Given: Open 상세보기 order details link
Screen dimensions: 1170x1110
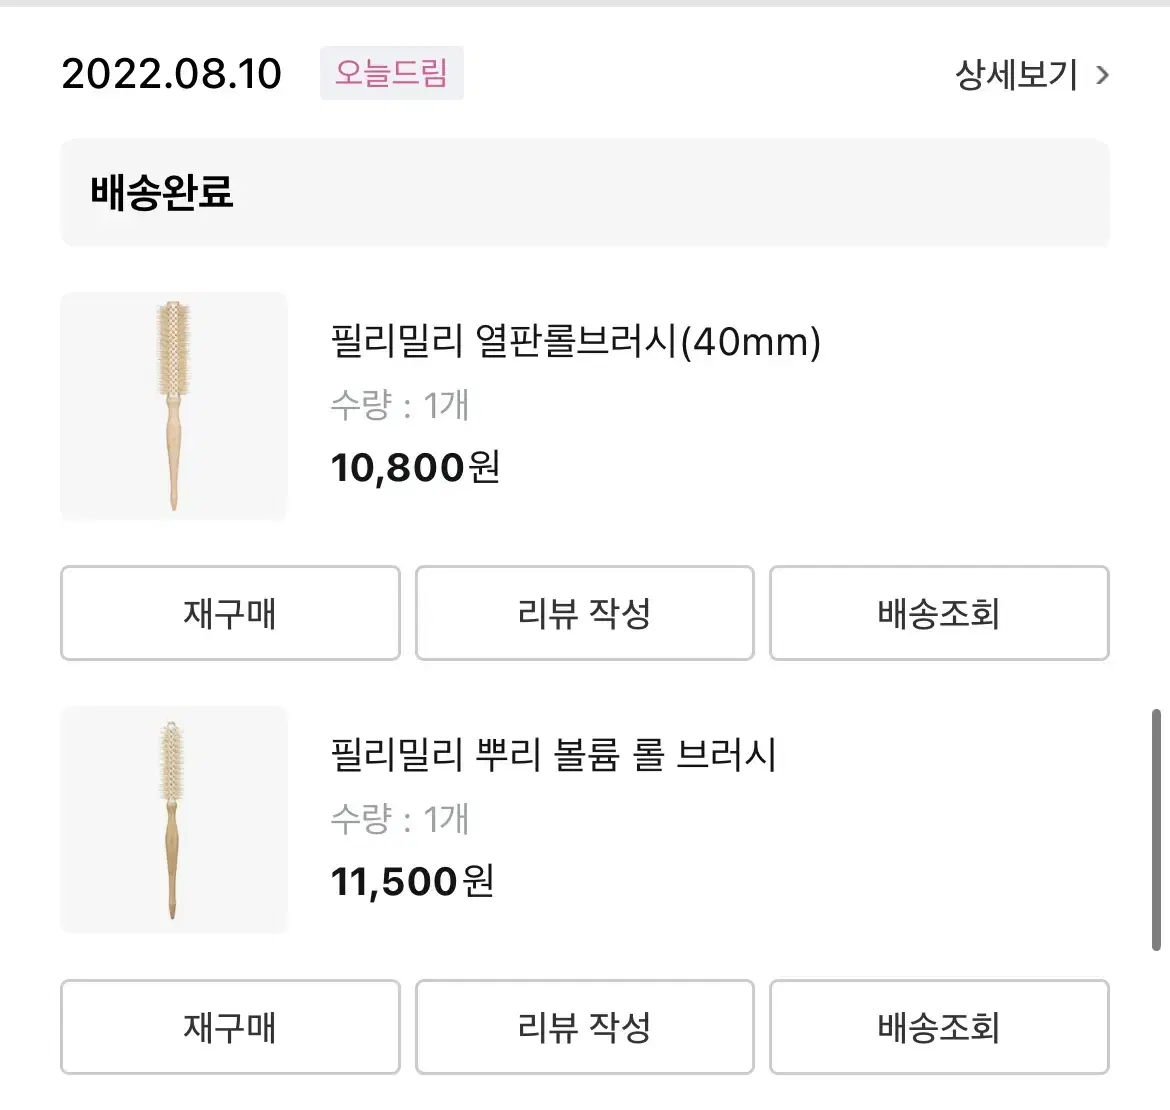Looking at the screenshot, I should point(1016,75).
